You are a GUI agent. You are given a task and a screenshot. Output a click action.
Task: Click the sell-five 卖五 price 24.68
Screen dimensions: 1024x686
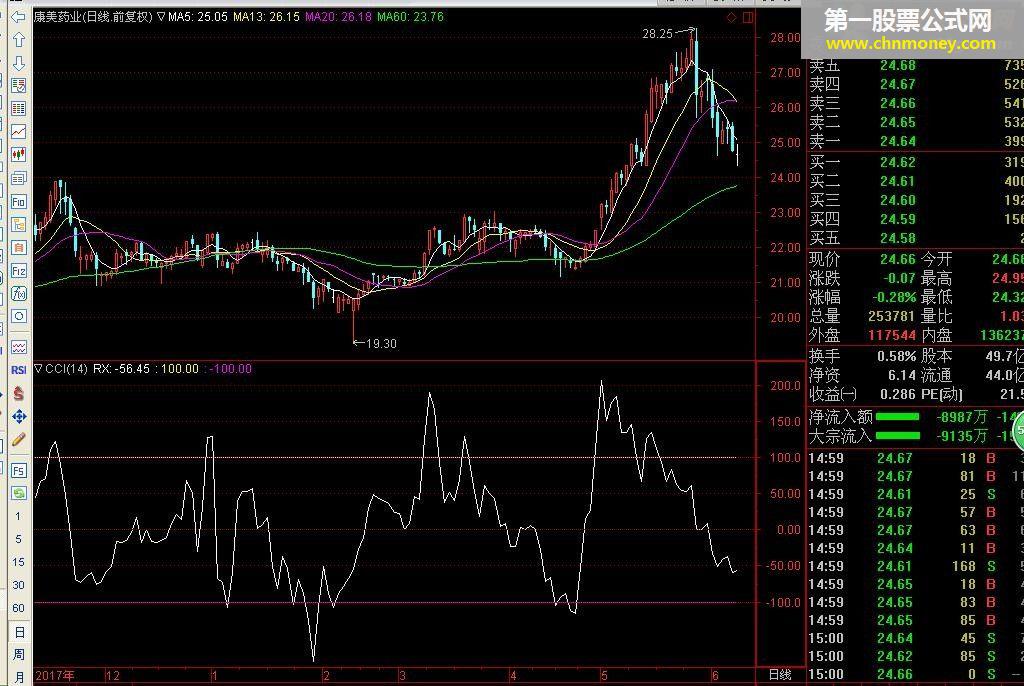click(x=897, y=65)
